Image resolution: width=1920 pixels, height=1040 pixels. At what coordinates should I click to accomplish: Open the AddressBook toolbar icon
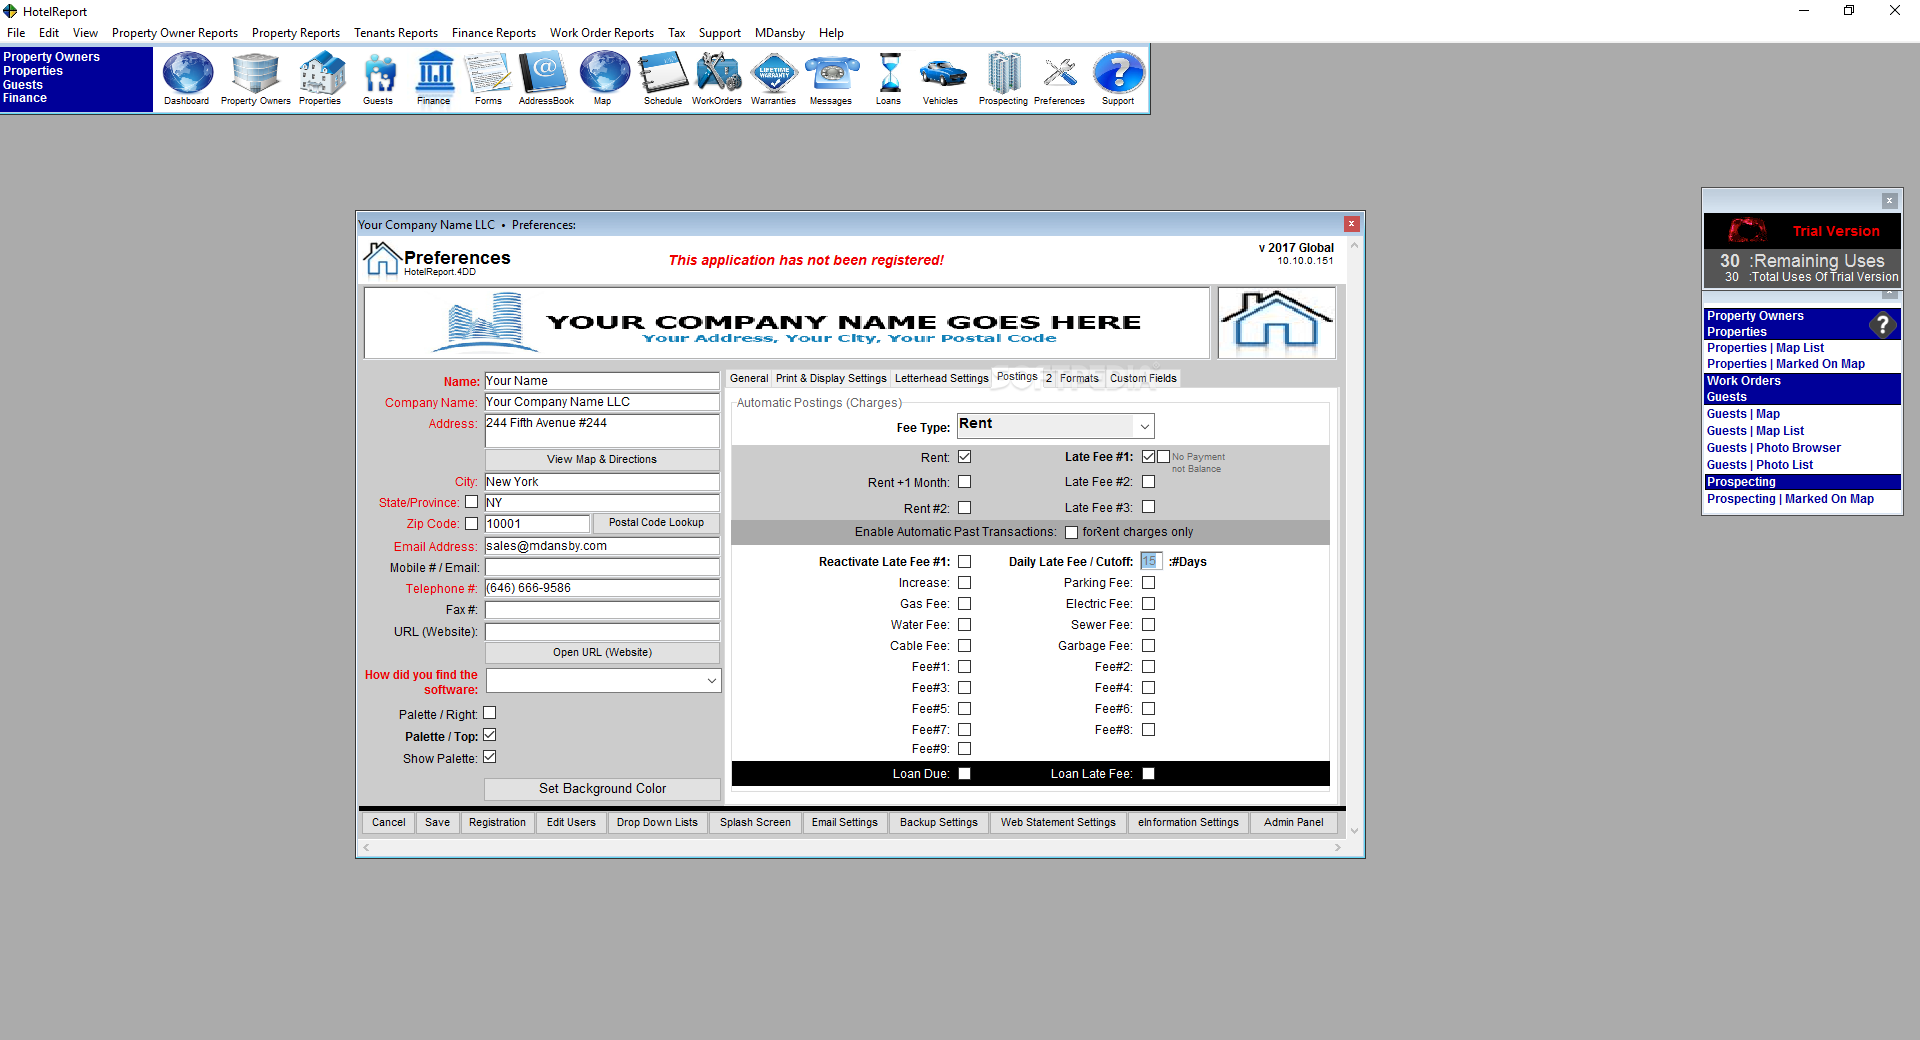point(546,77)
